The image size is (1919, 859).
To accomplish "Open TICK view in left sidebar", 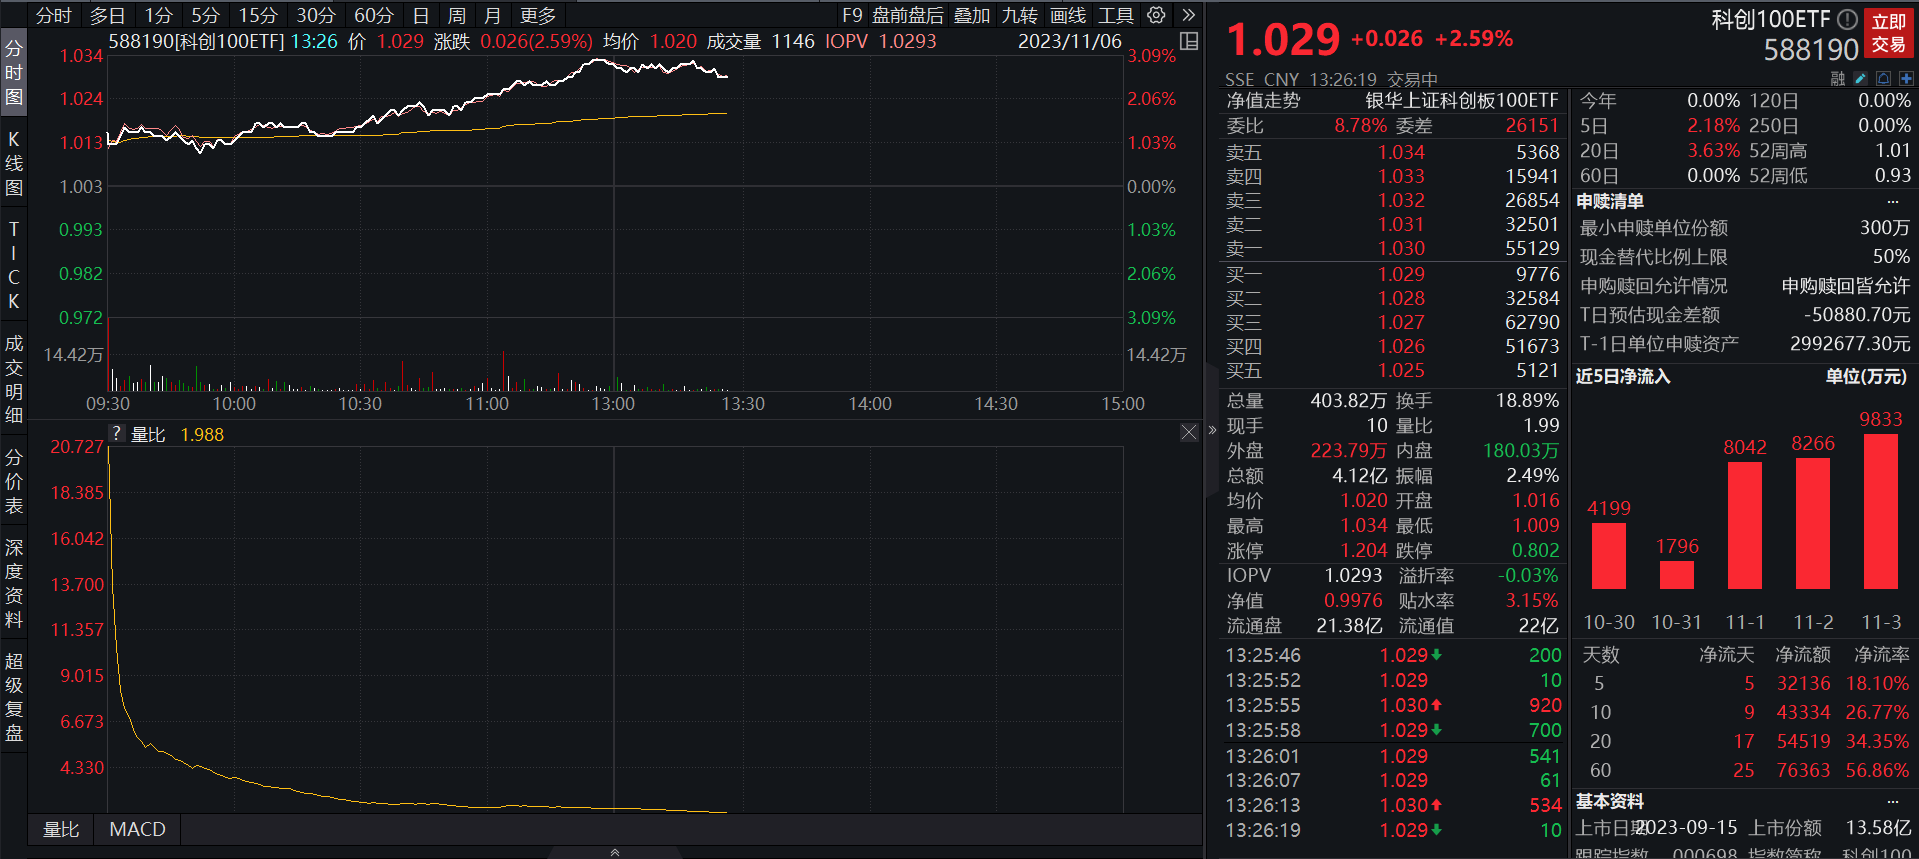I will 14,265.
